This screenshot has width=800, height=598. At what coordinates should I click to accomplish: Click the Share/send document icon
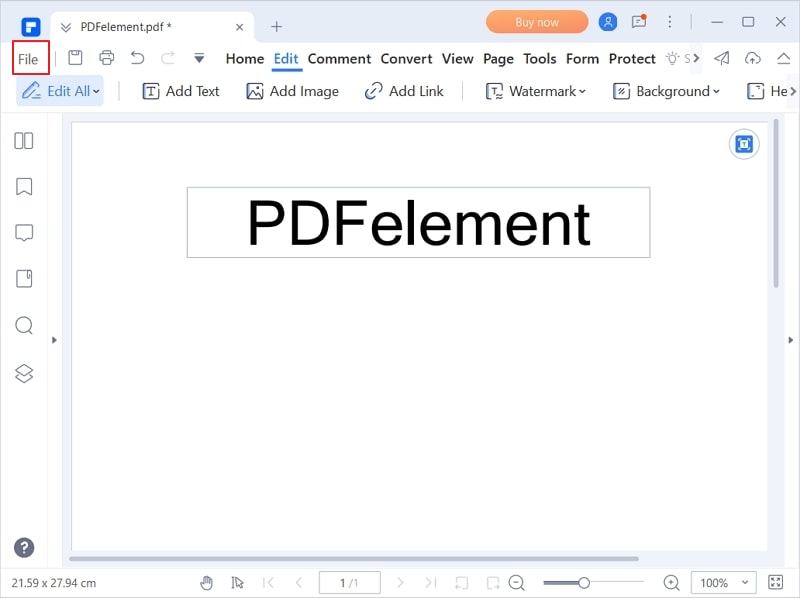coord(722,59)
